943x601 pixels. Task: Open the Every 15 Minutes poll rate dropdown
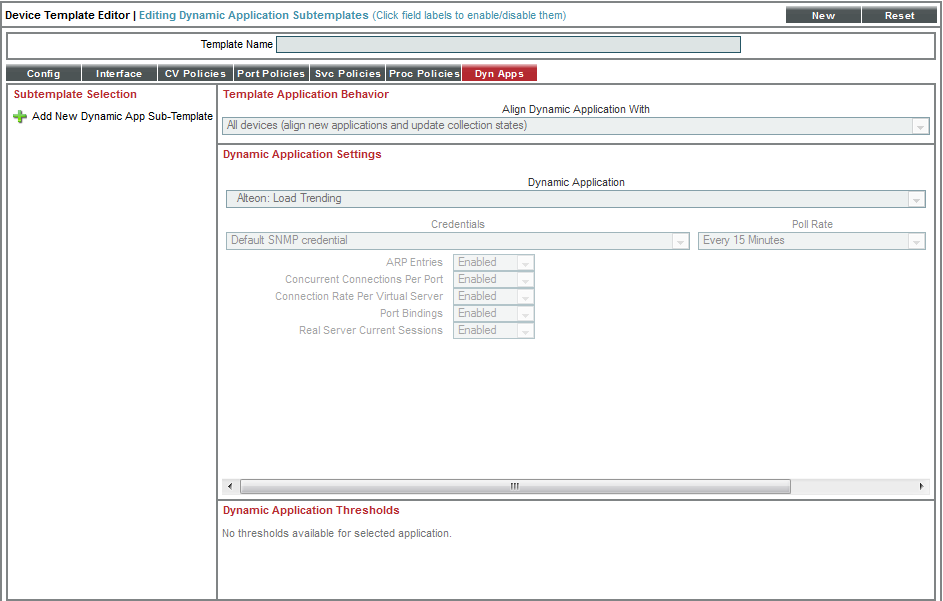click(811, 241)
